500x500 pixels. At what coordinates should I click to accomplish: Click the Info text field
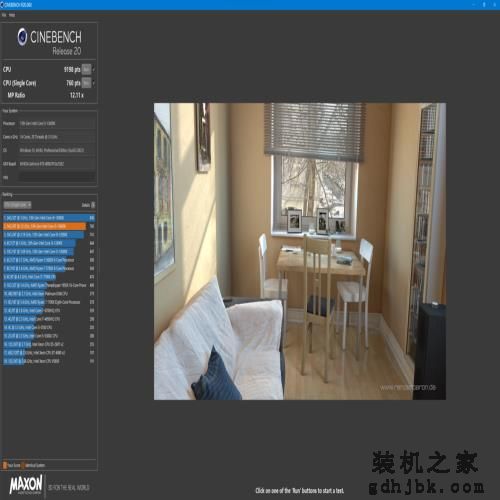pos(57,177)
